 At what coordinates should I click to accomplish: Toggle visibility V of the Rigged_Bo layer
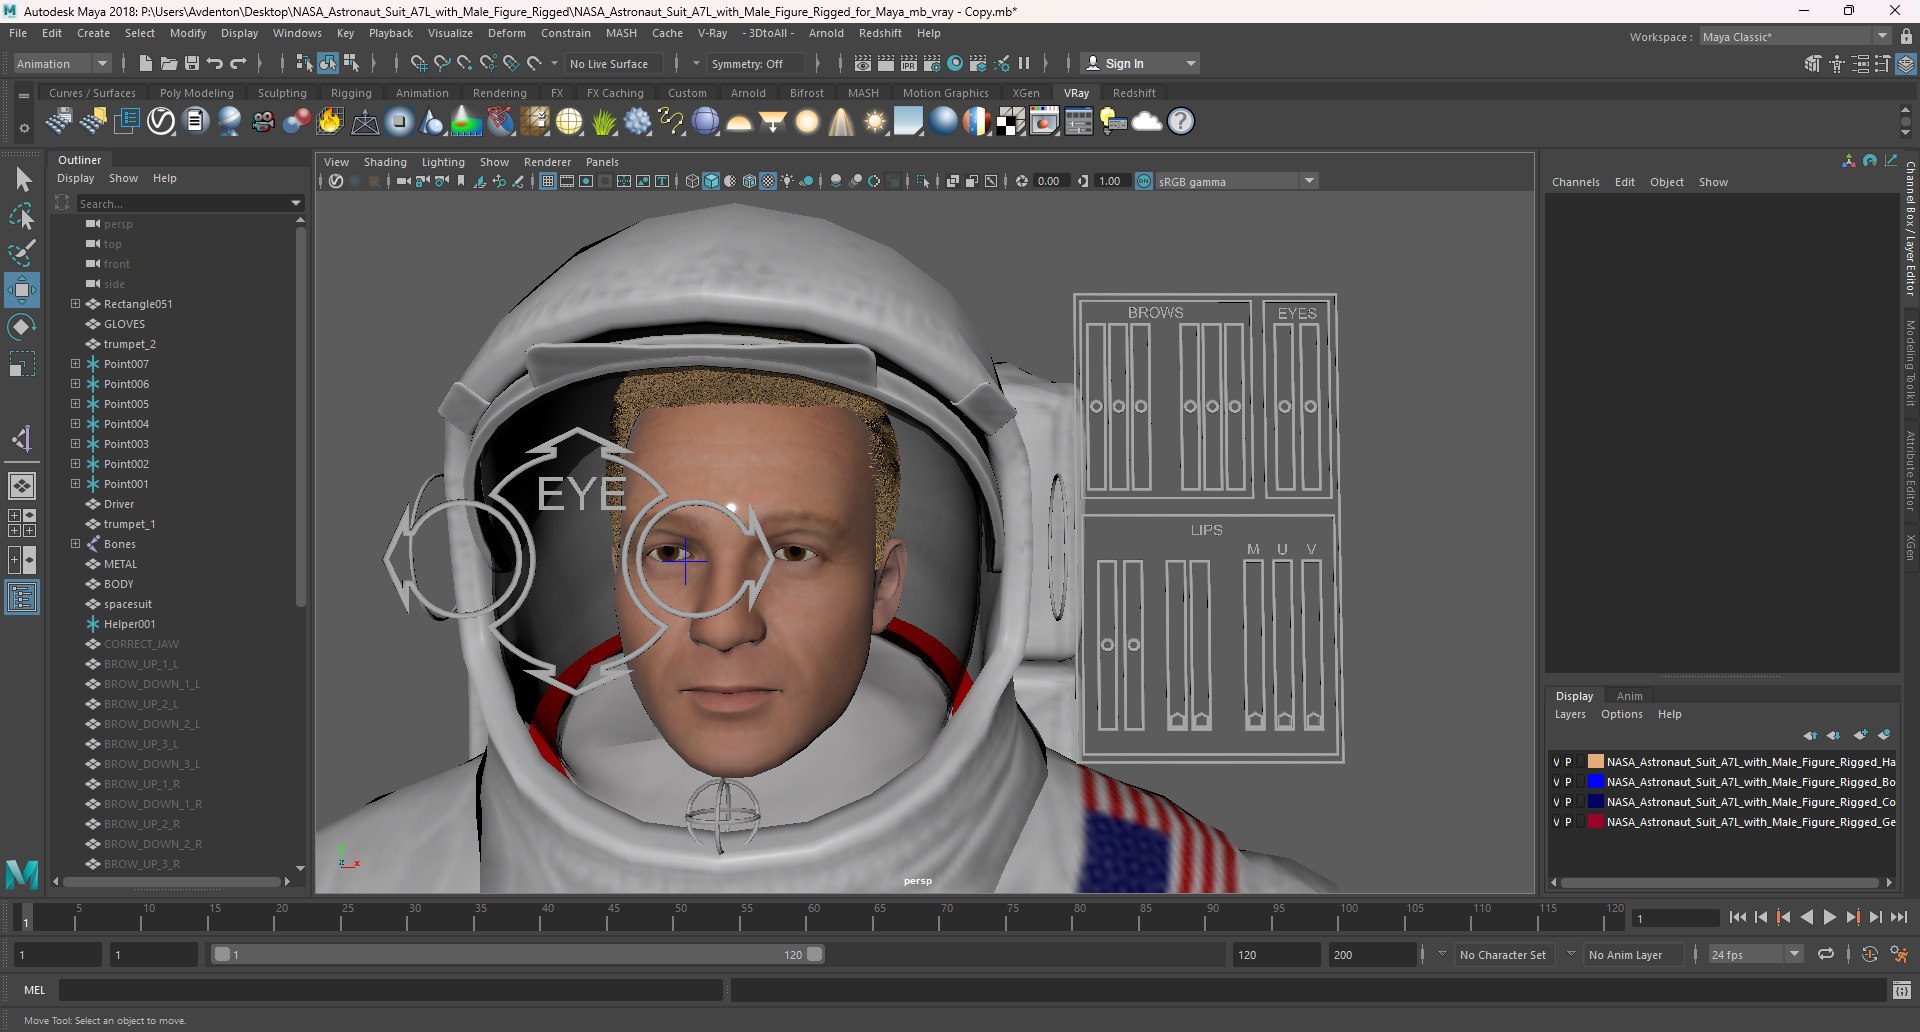[1556, 782]
